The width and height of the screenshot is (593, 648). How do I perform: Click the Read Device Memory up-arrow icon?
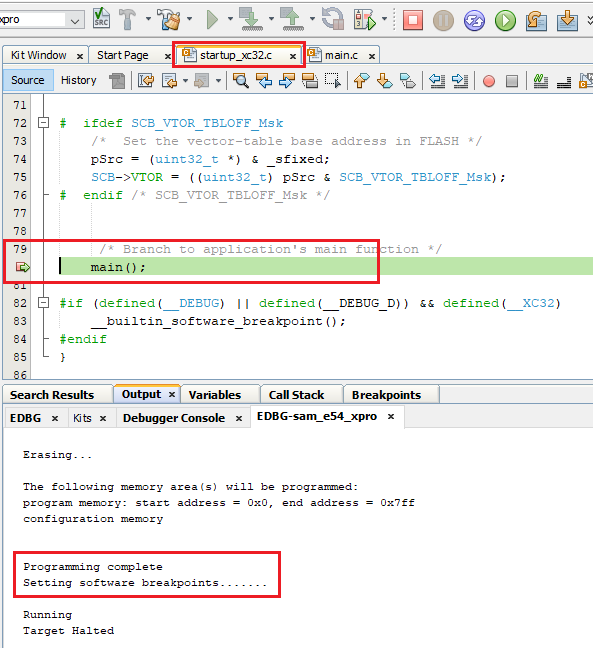point(292,19)
